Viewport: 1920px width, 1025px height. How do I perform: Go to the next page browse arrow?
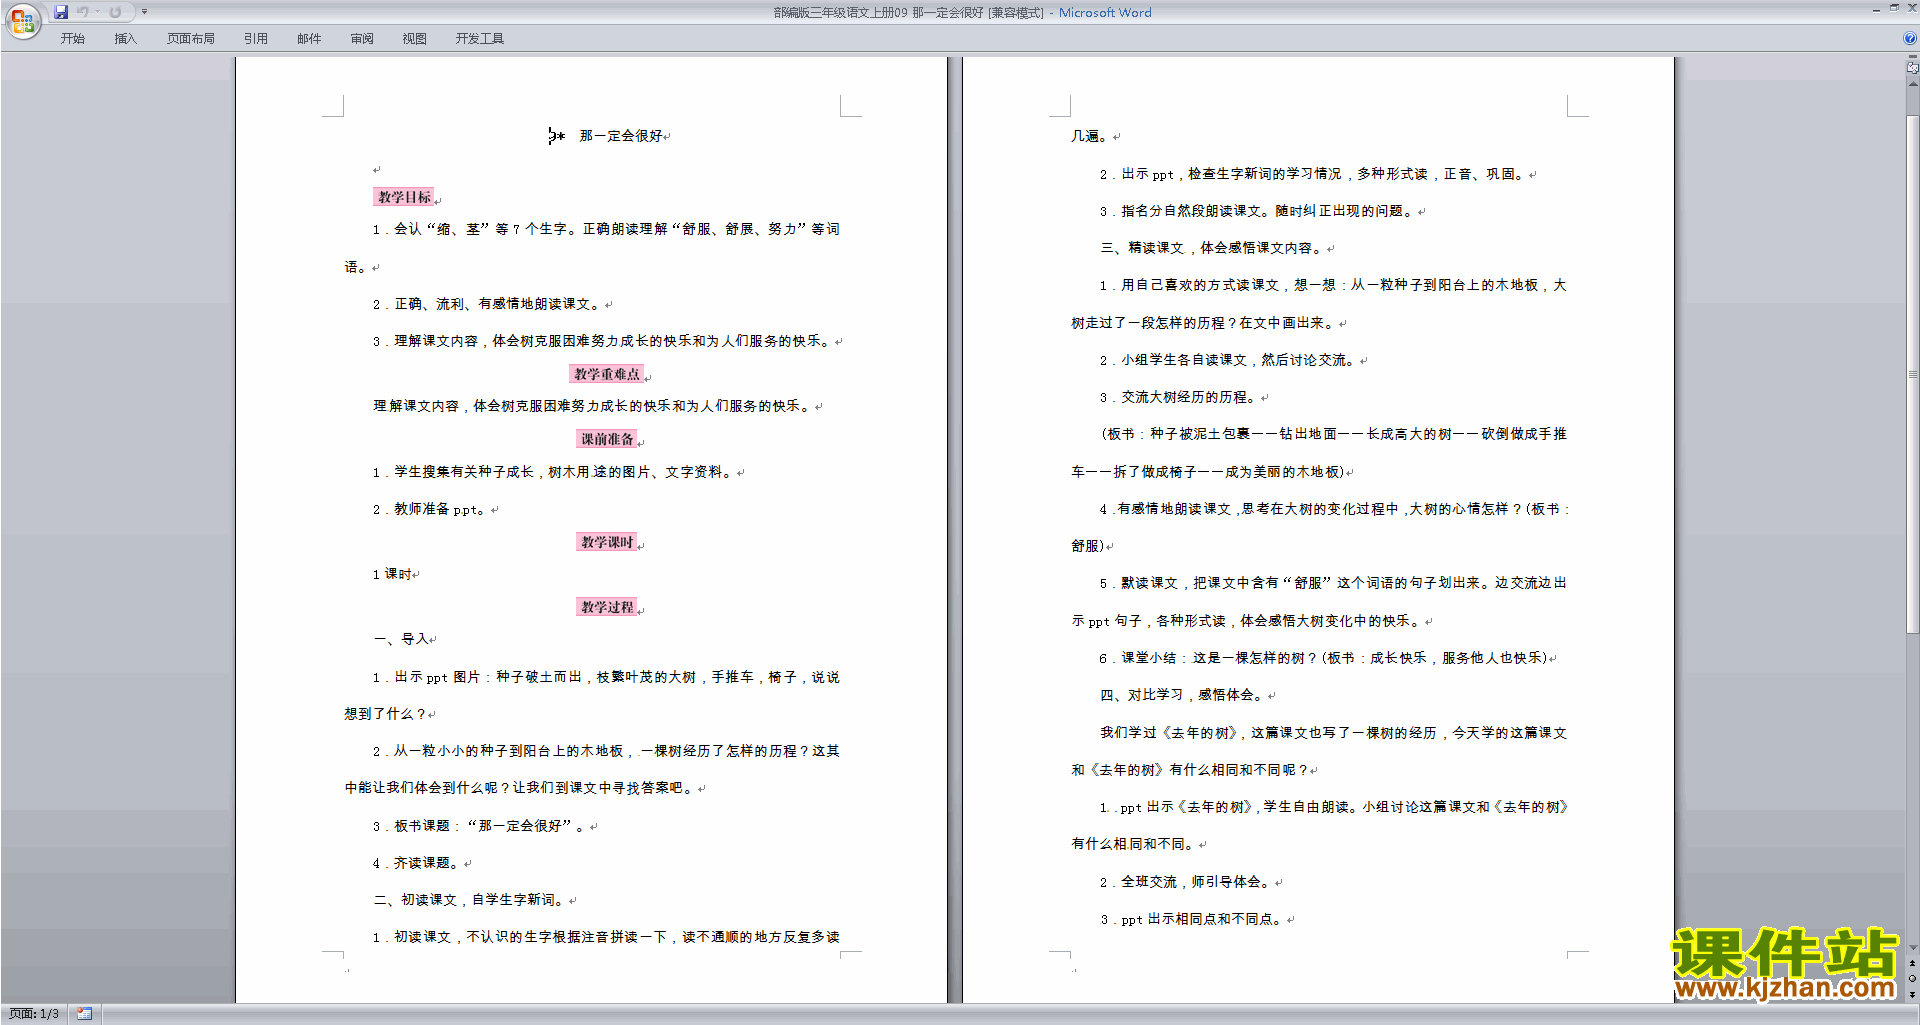[1913, 994]
